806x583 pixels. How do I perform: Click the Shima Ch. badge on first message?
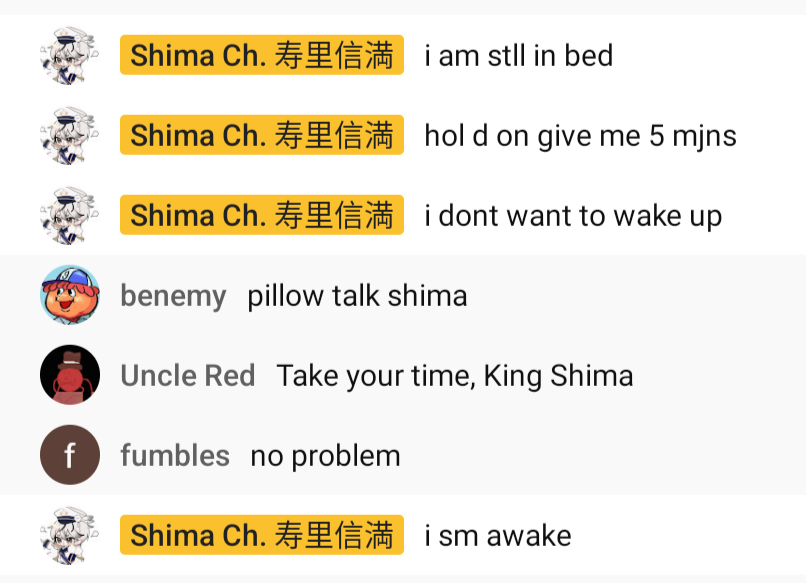pos(262,55)
